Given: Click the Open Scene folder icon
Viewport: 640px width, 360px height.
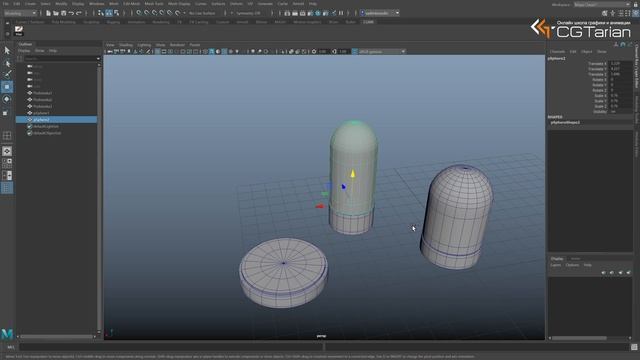Looking at the screenshot, I should (56, 13).
